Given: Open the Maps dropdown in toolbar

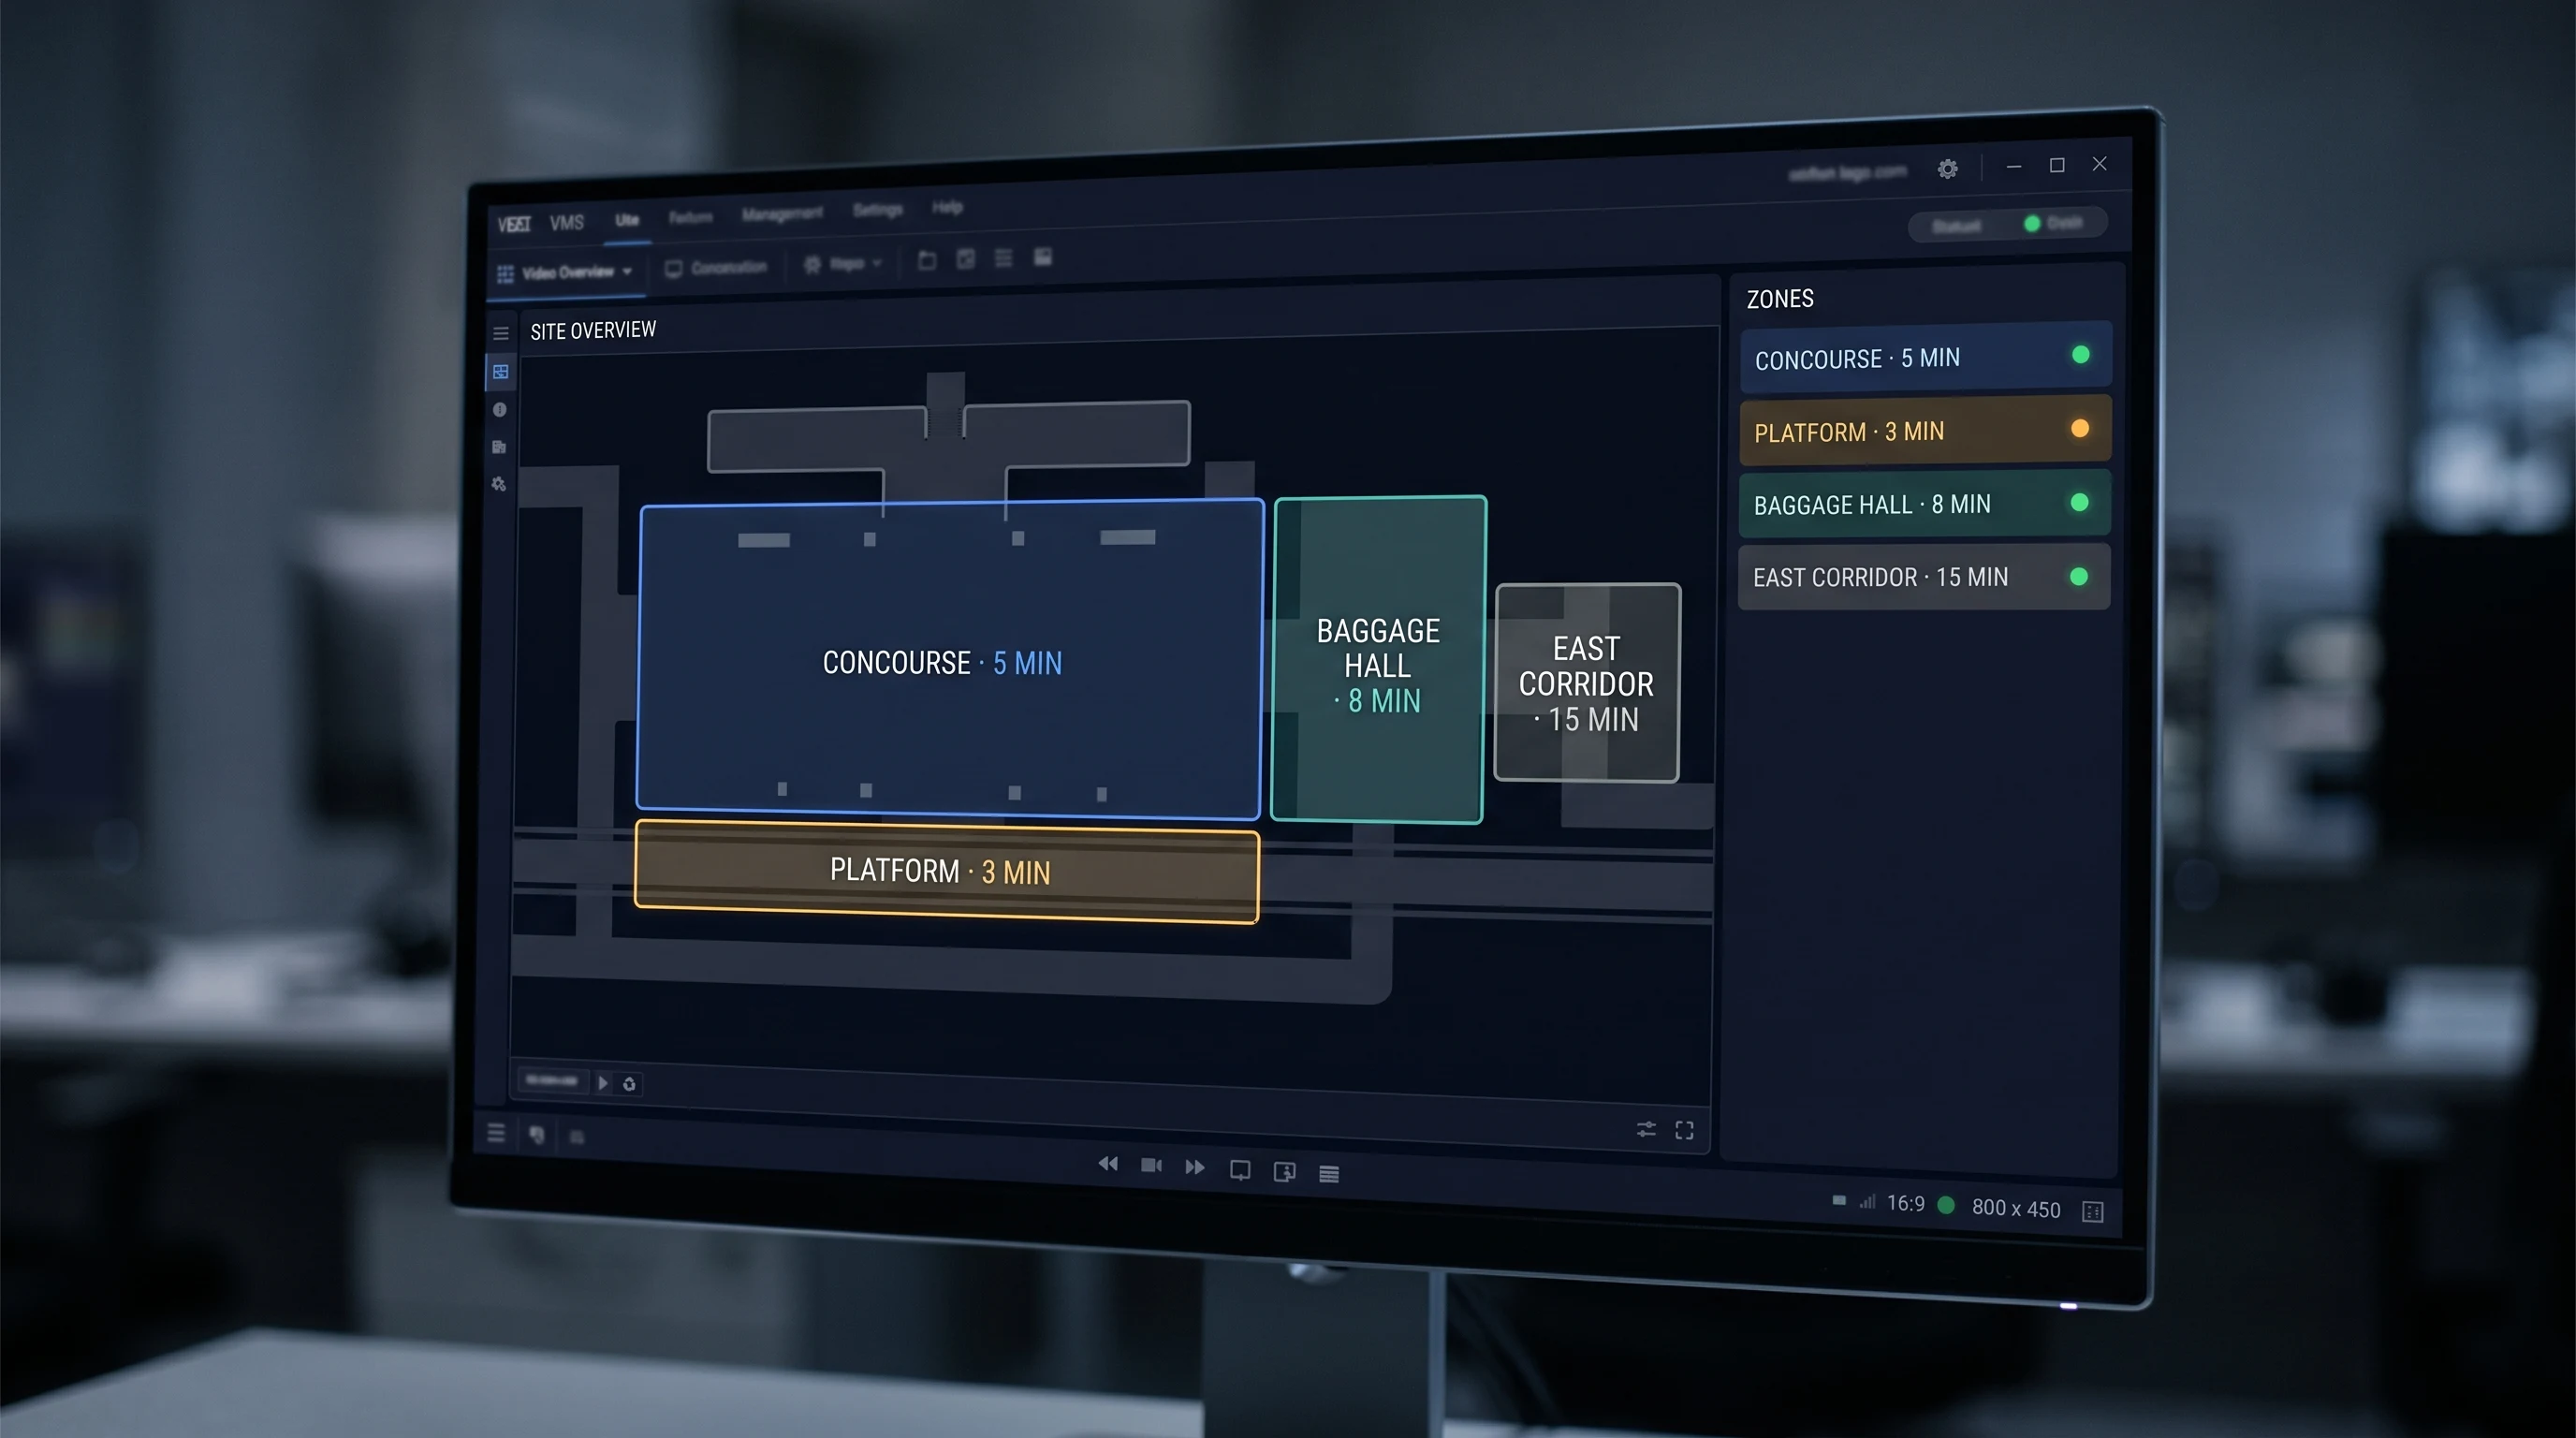Looking at the screenshot, I should tap(843, 264).
